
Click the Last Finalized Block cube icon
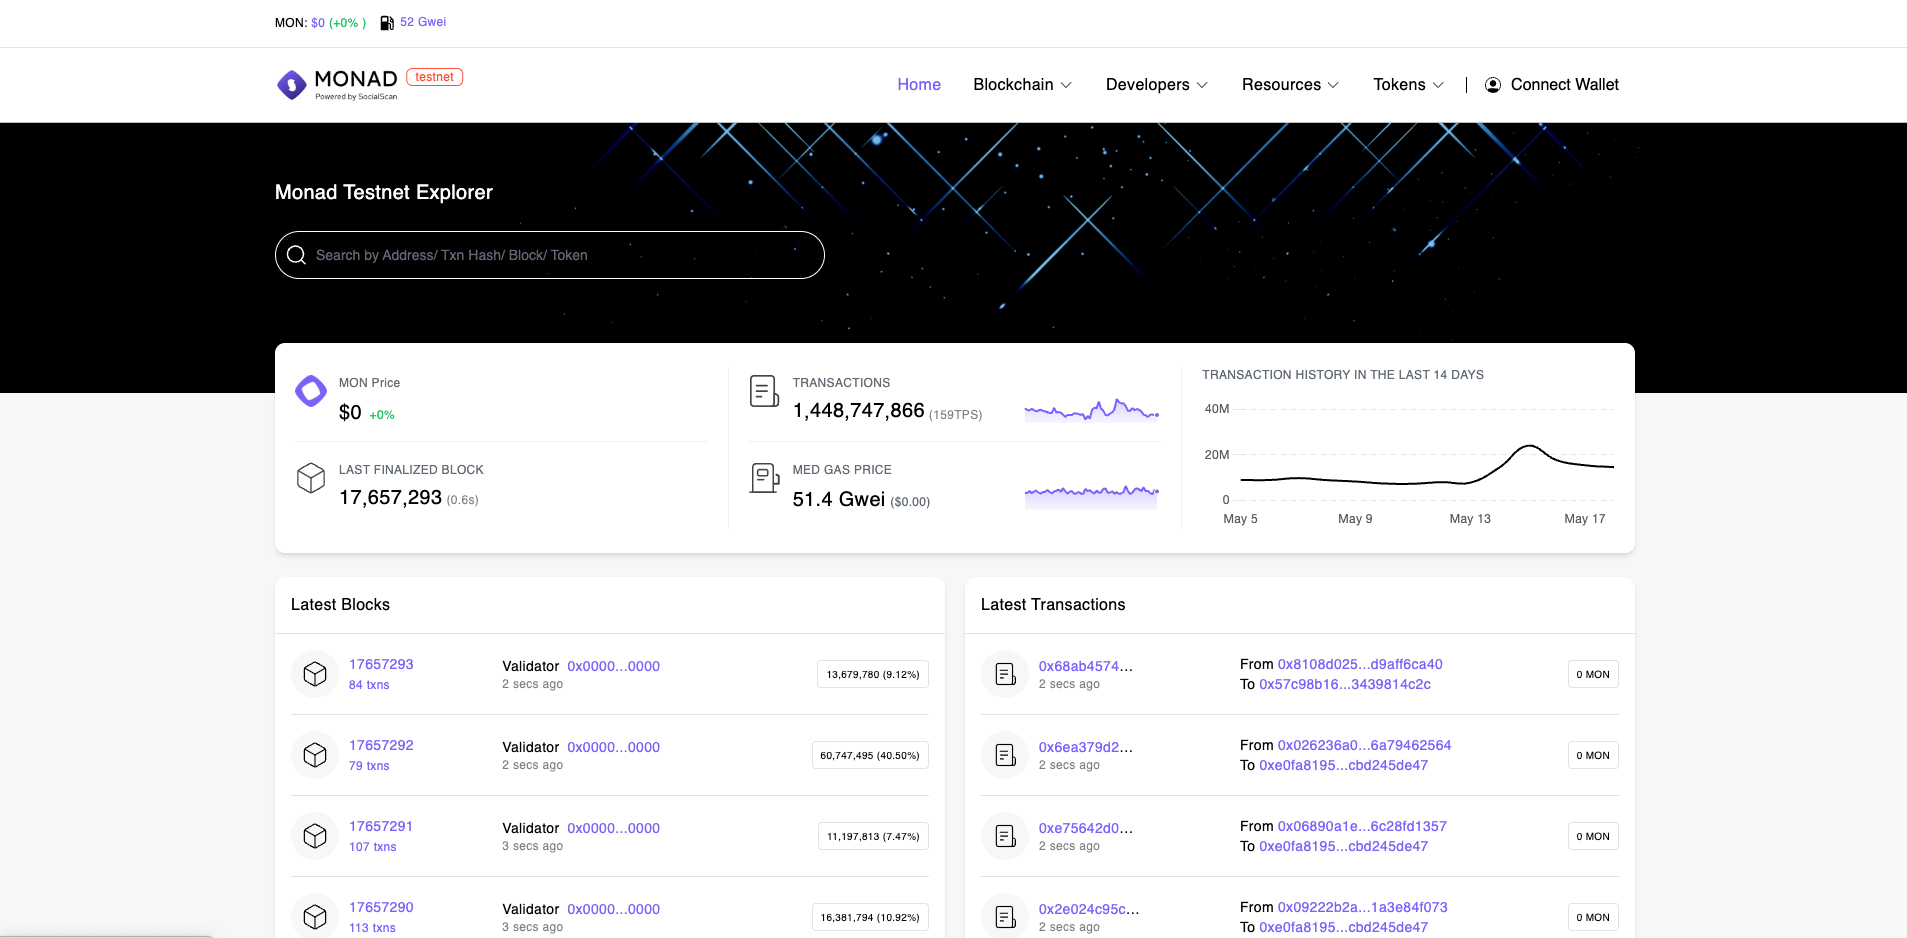tap(311, 478)
